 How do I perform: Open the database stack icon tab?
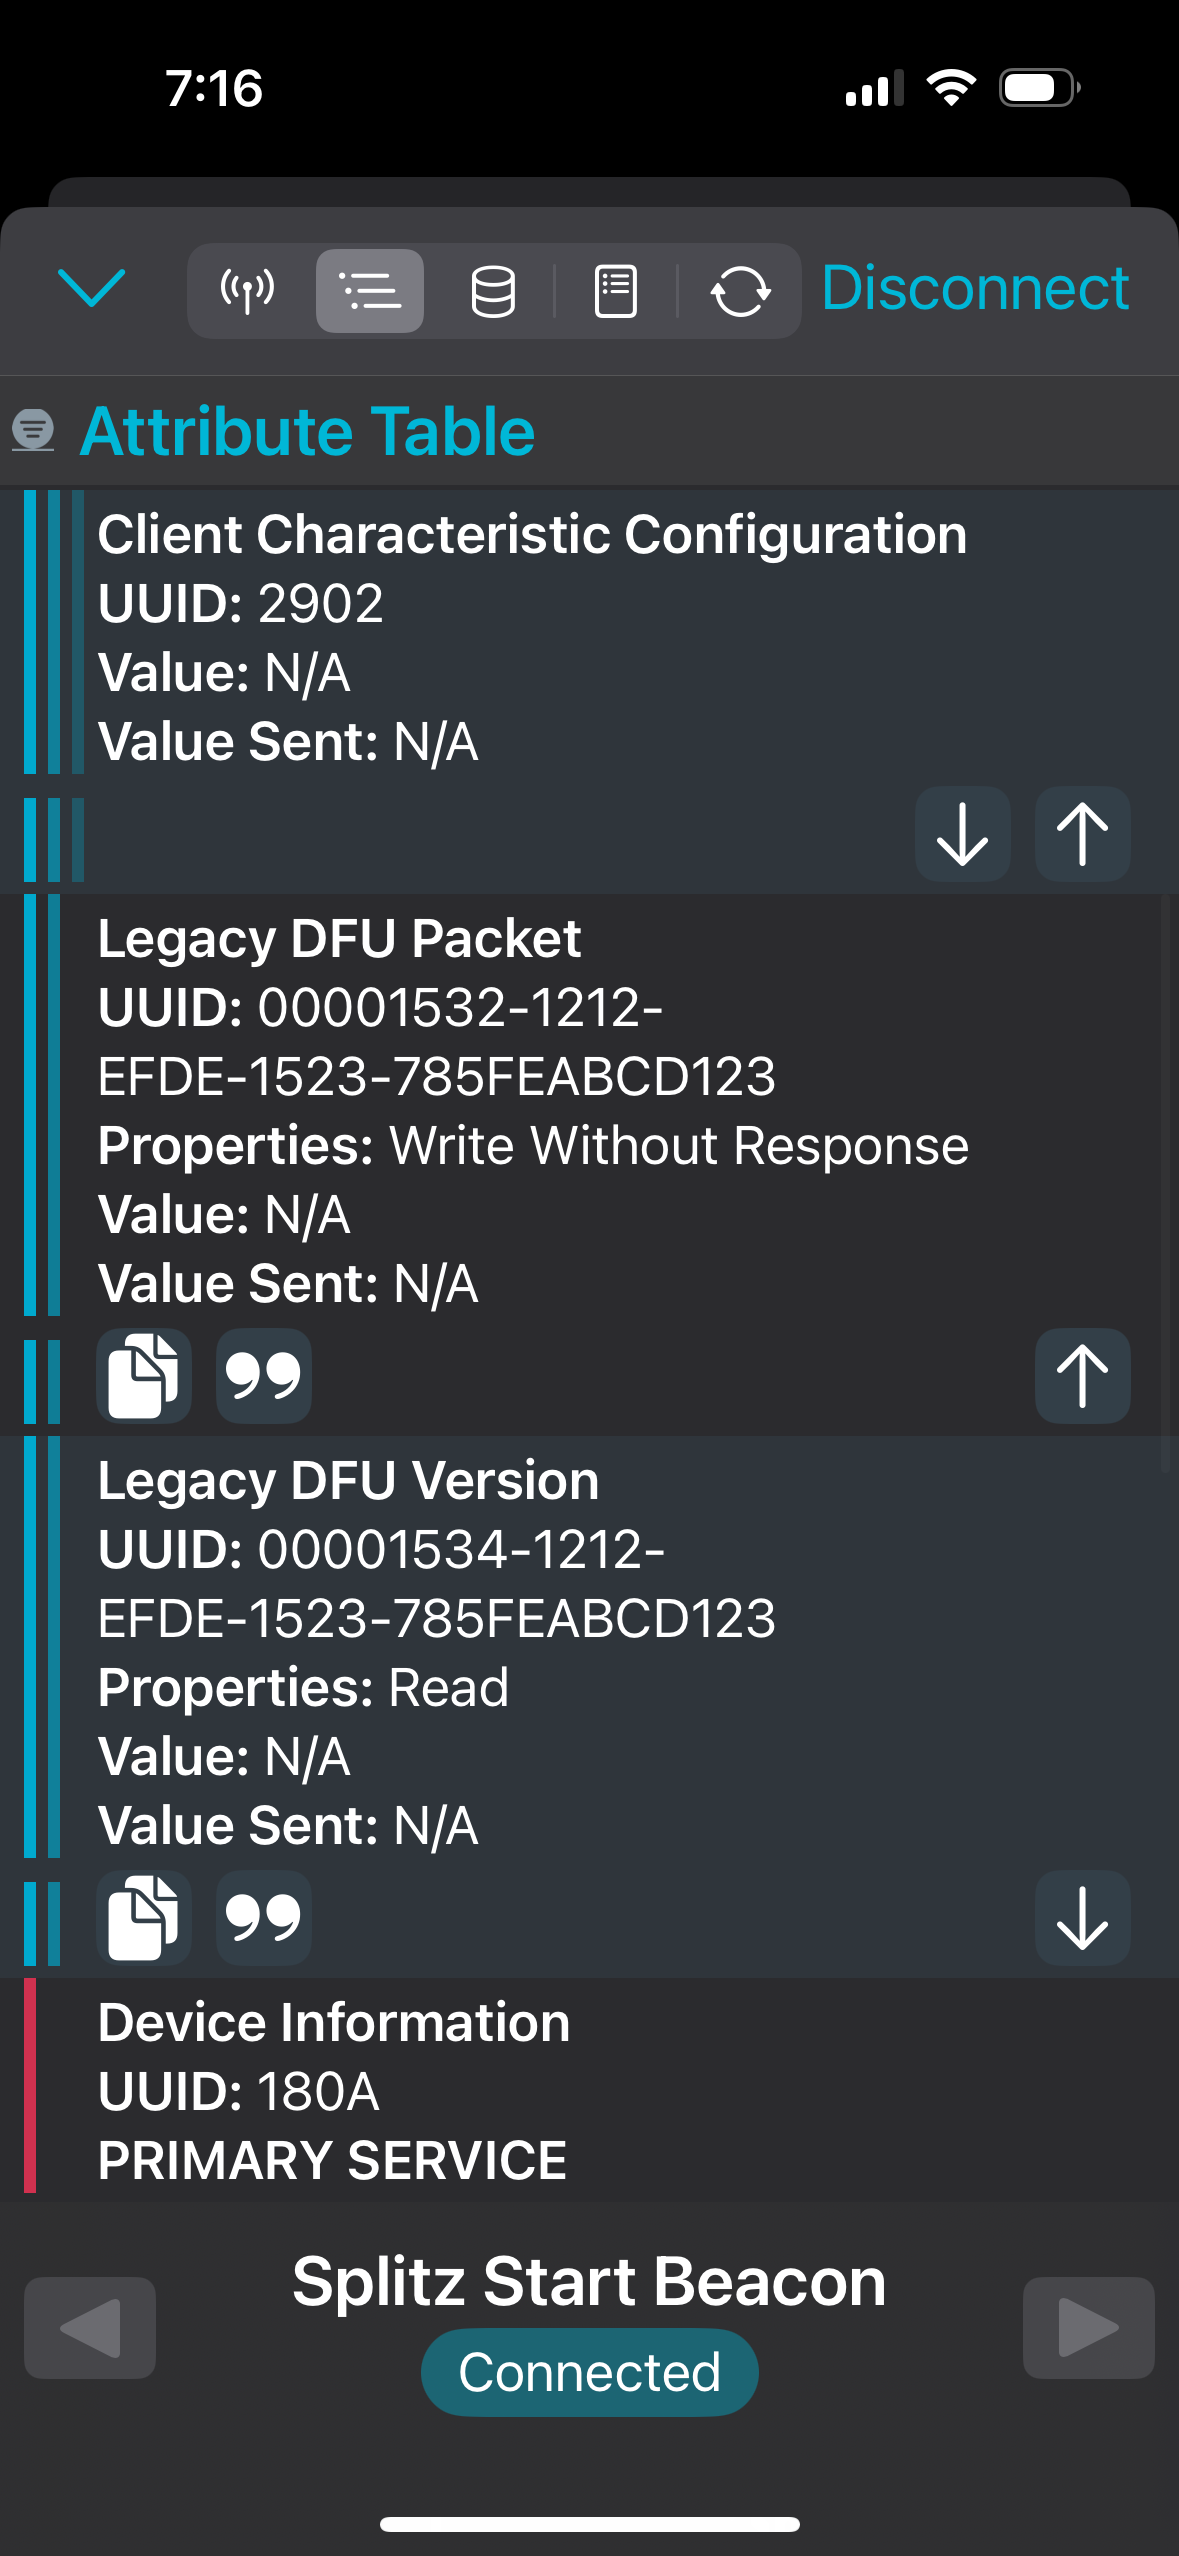[493, 291]
